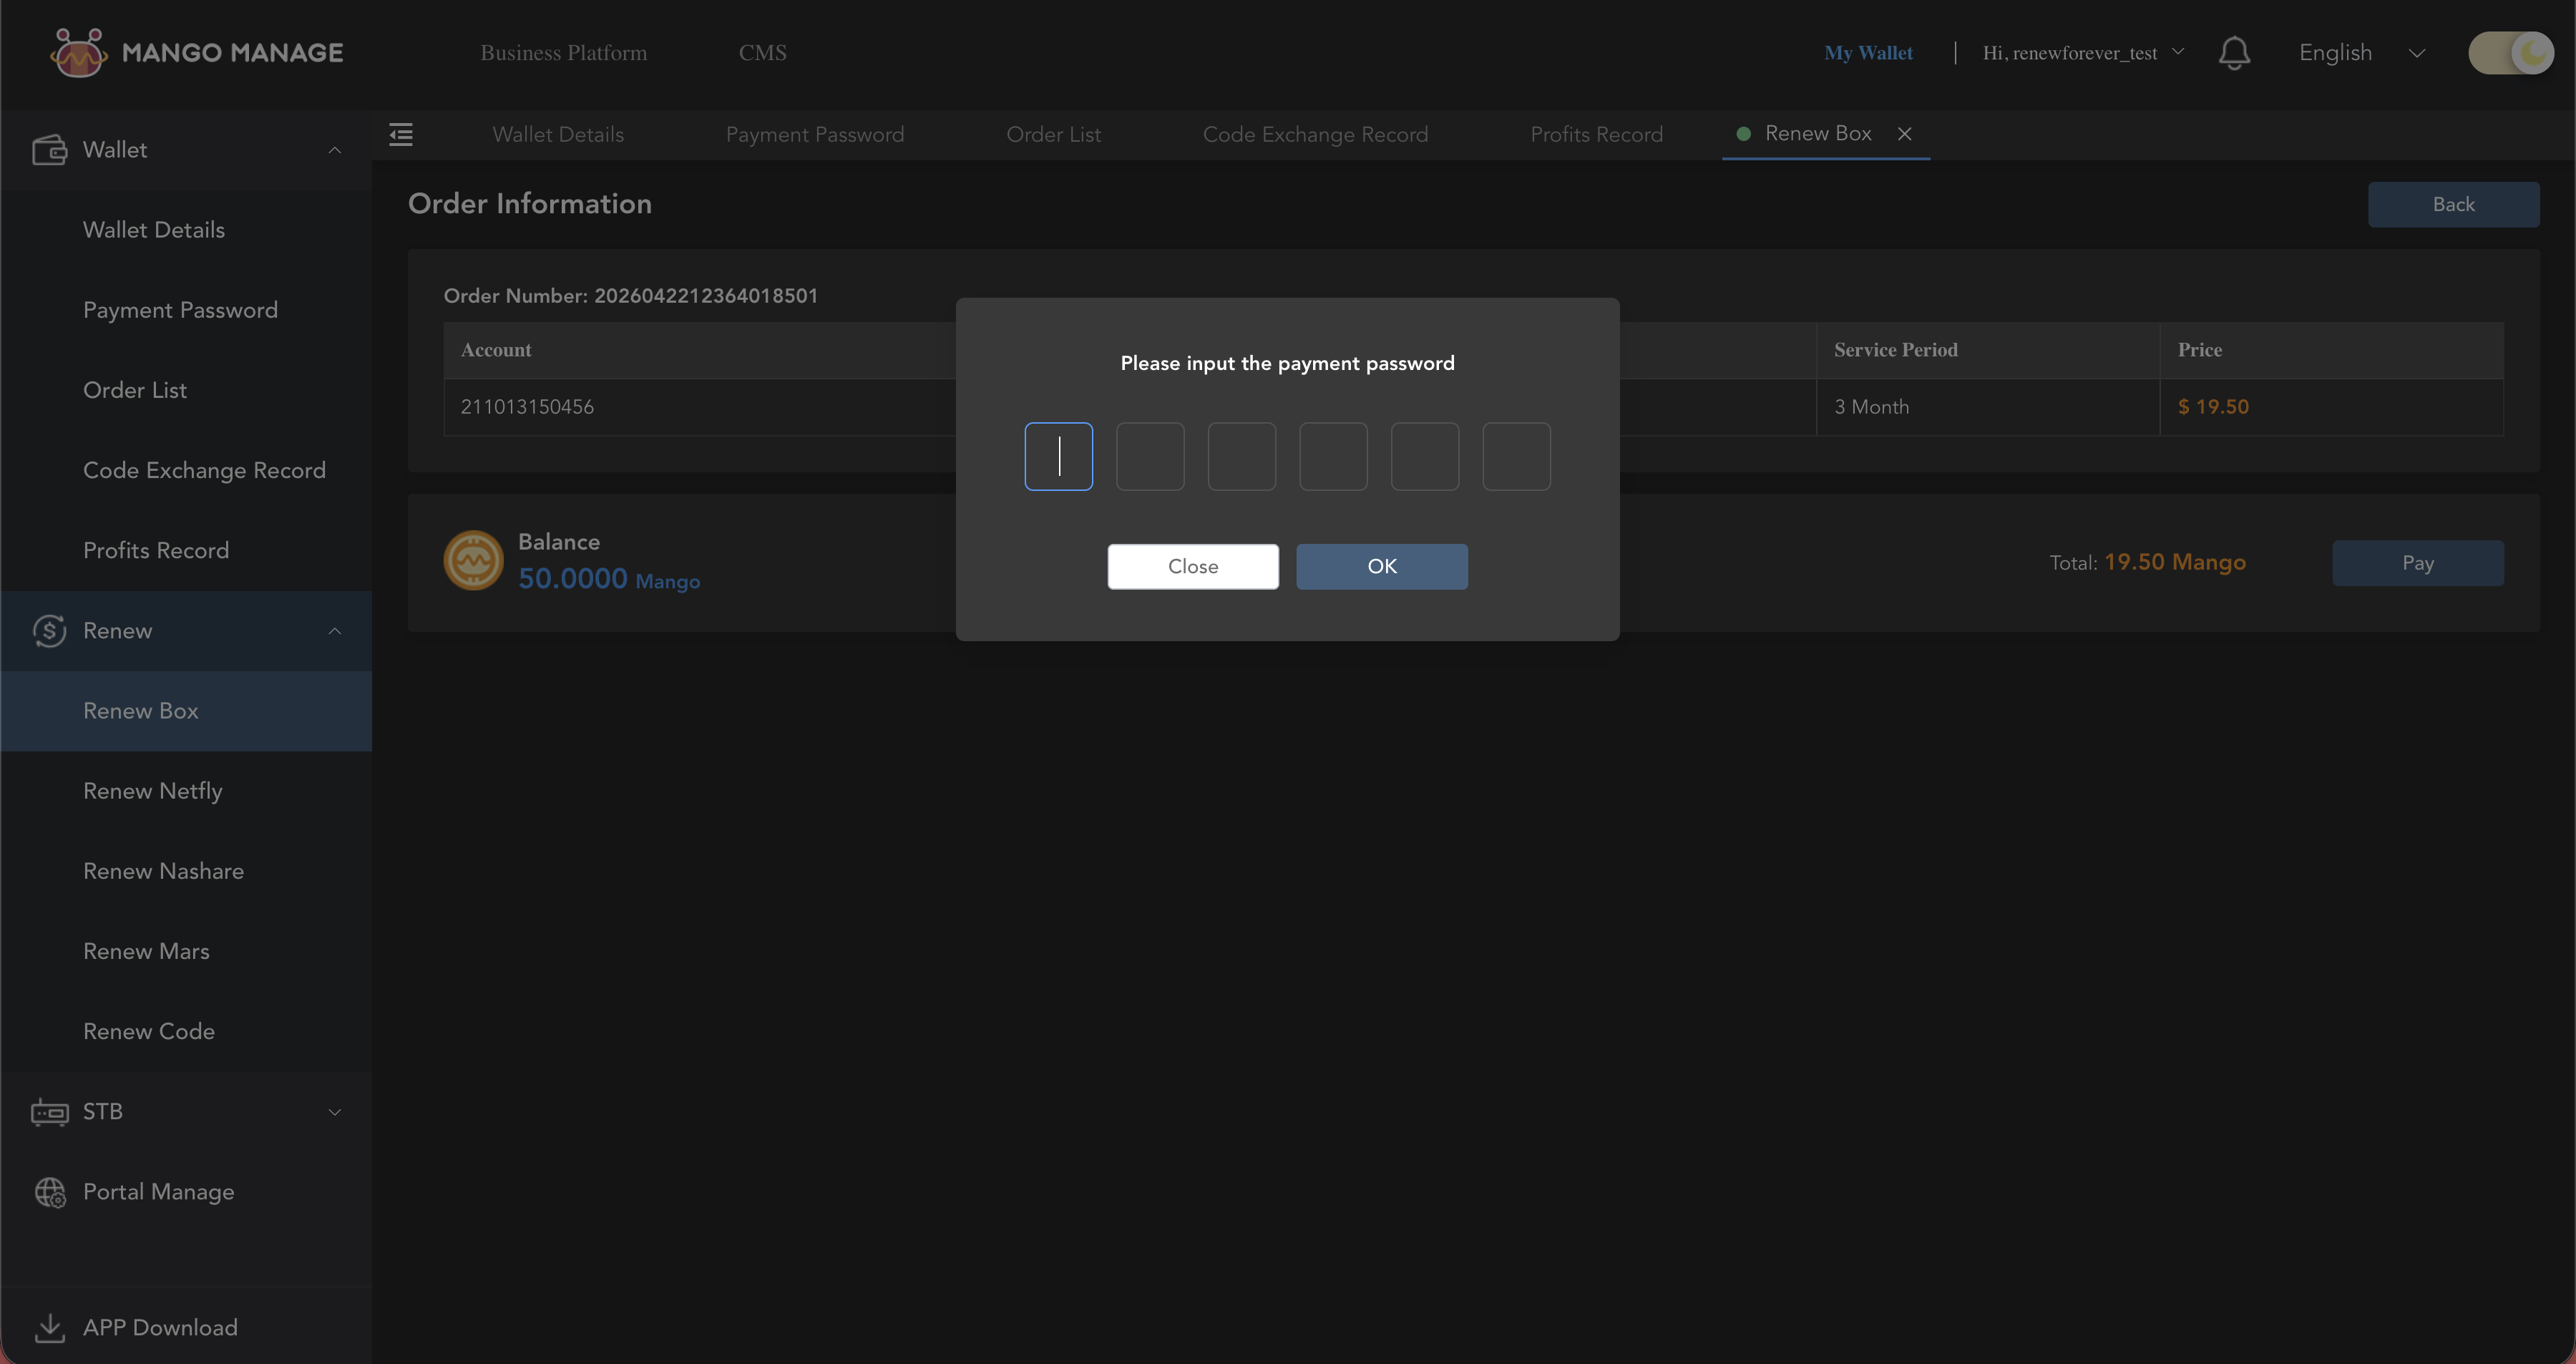The width and height of the screenshot is (2576, 1364).
Task: Collapse the Renew section chevron
Action: pyautogui.click(x=334, y=630)
